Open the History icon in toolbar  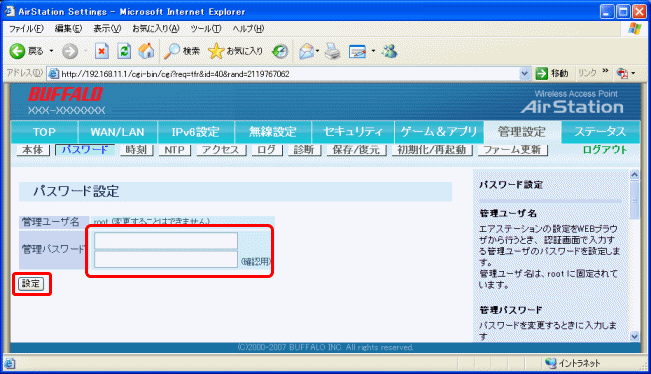(x=280, y=51)
